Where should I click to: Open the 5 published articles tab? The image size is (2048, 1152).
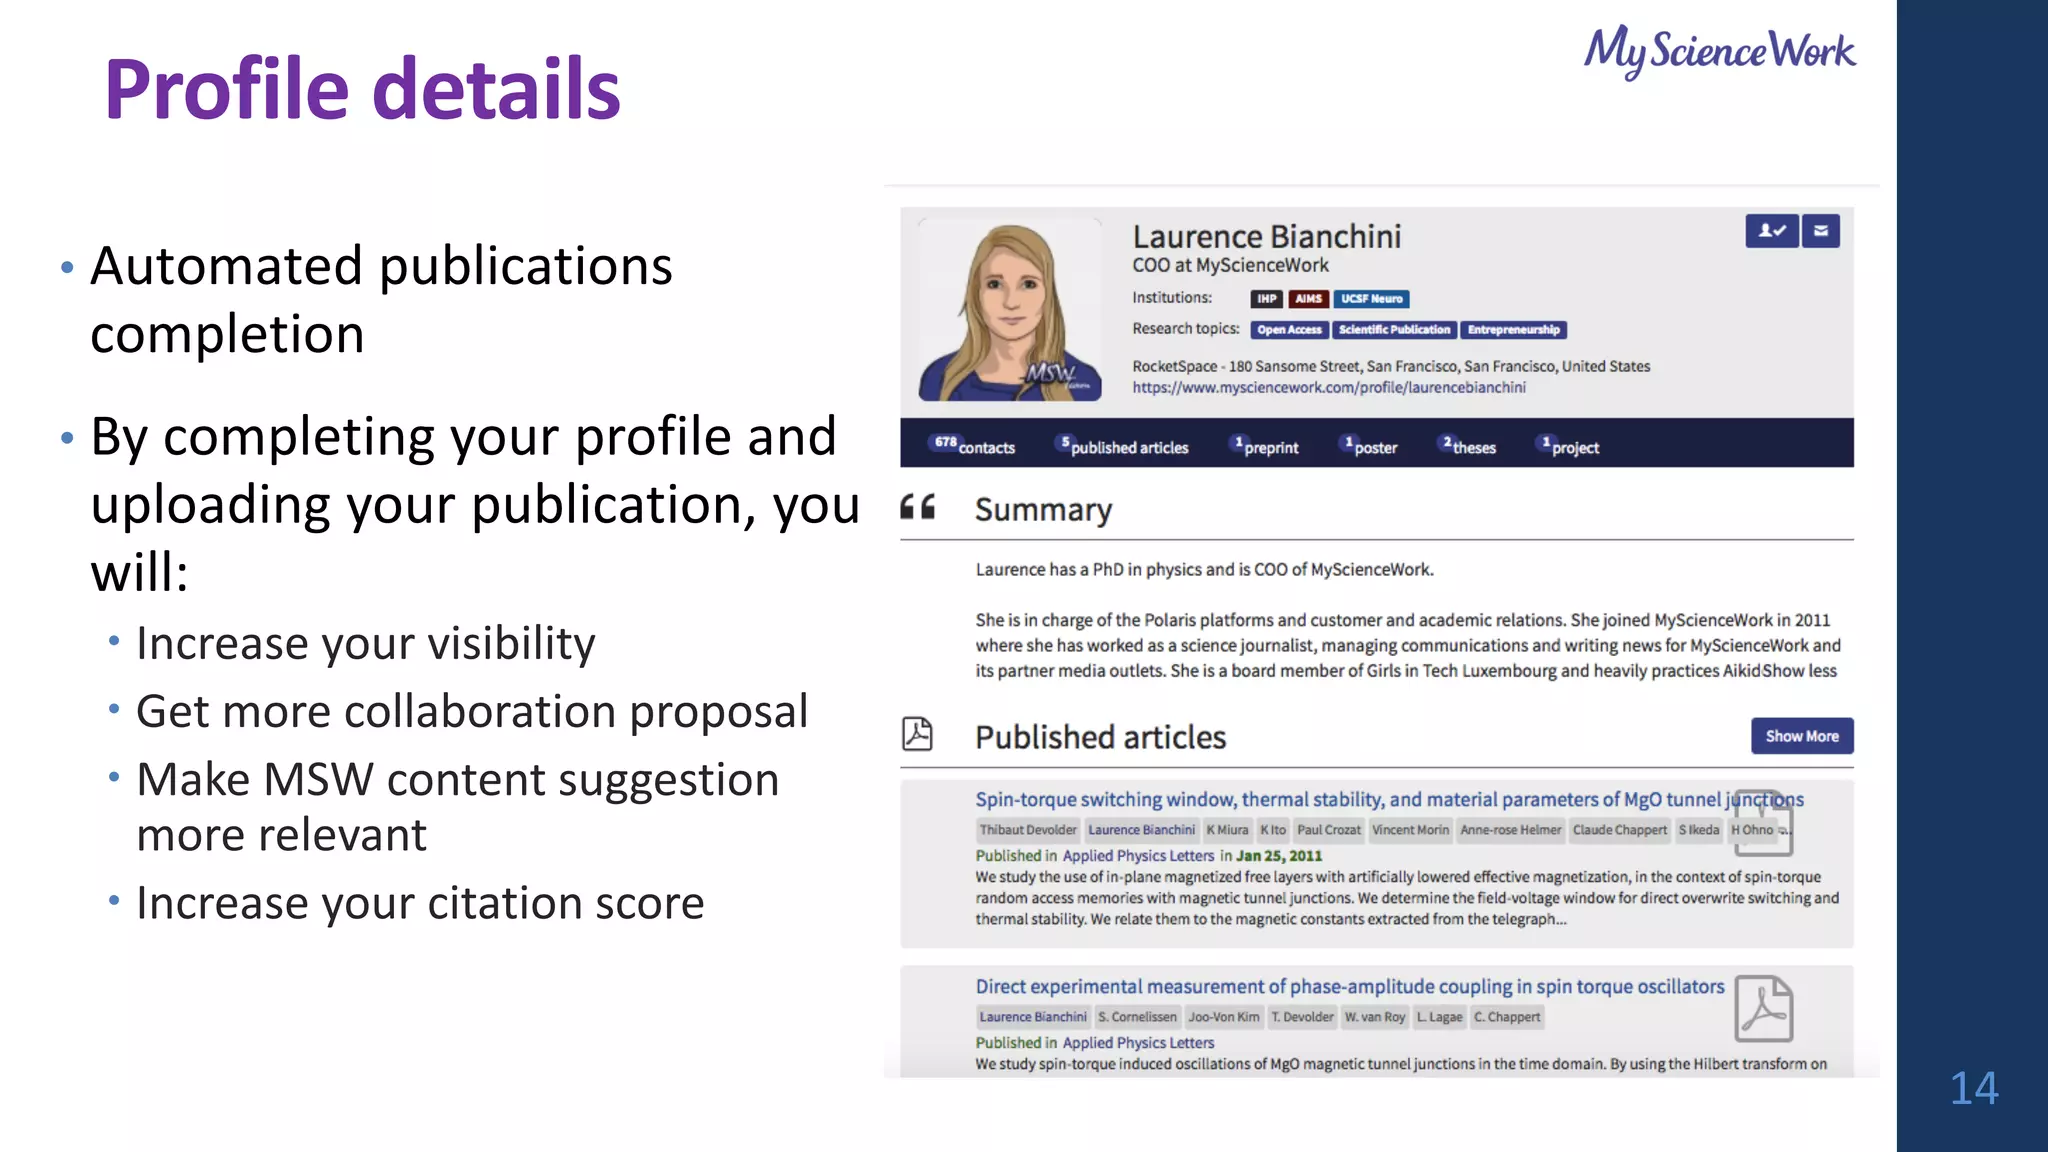pos(1124,446)
